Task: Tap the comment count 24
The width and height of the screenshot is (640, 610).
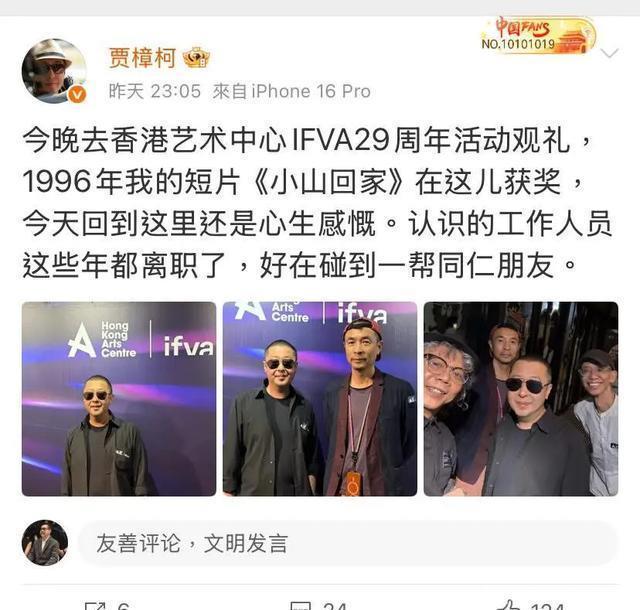Action: pyautogui.click(x=335, y=606)
